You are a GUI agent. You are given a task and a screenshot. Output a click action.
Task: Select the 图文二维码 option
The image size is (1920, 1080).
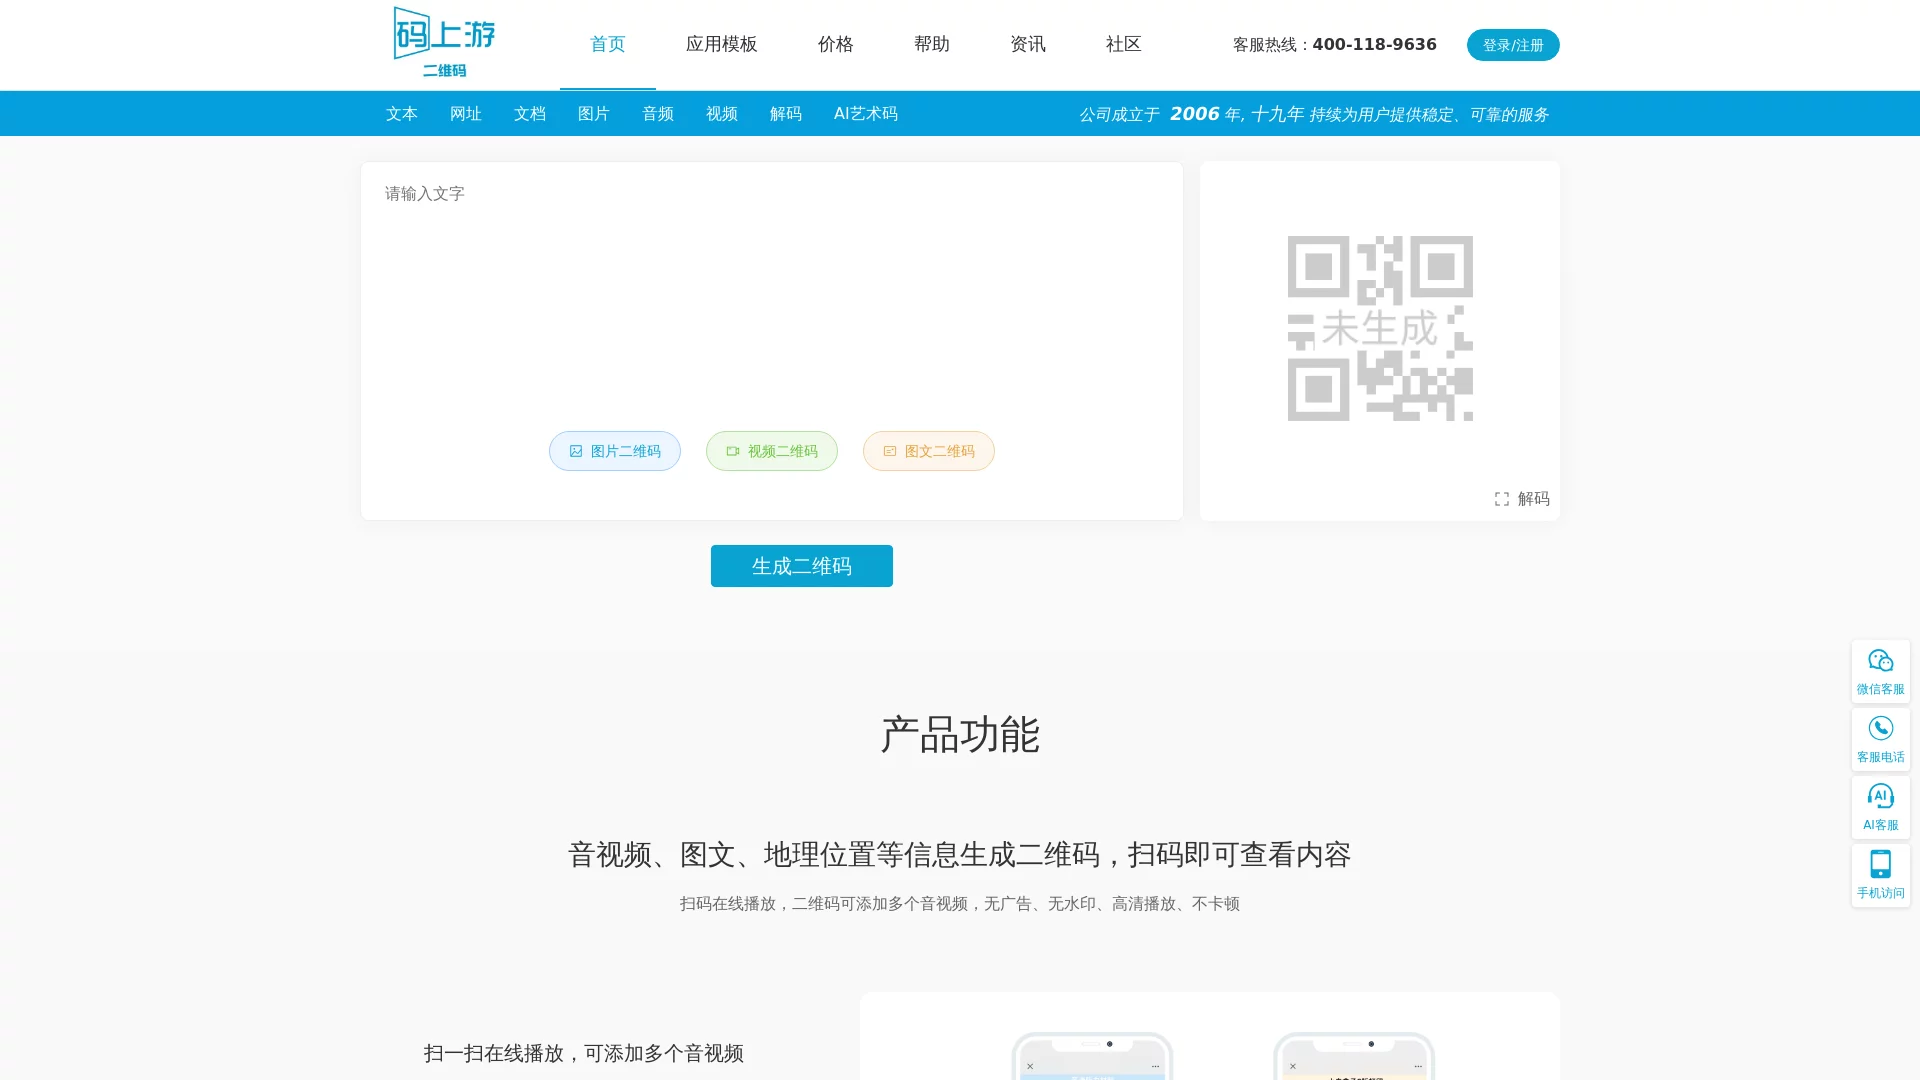pos(928,451)
